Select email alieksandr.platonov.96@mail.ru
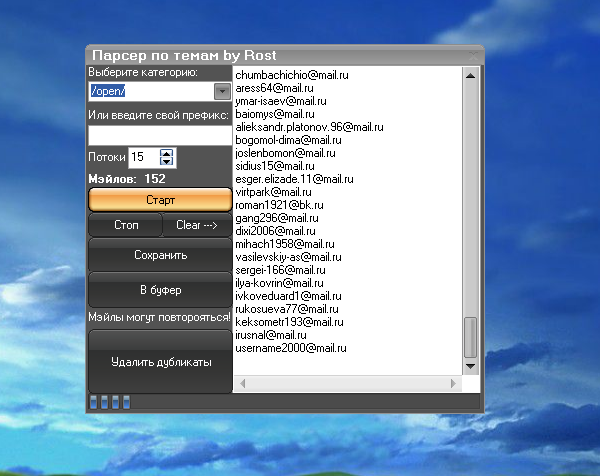 [x=309, y=127]
